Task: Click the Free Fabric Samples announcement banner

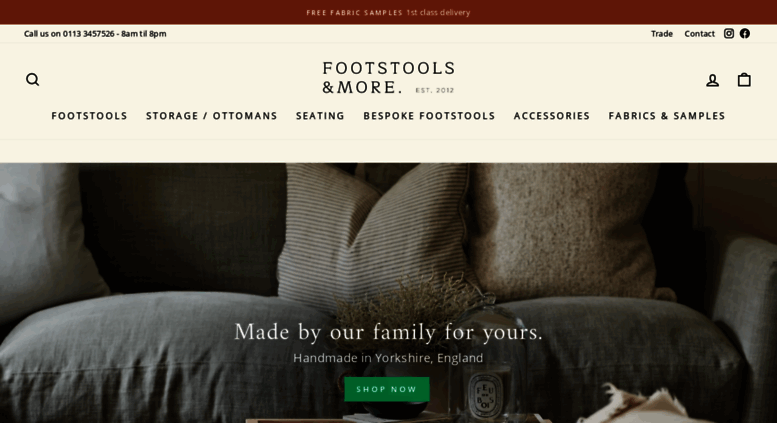Action: point(388,12)
